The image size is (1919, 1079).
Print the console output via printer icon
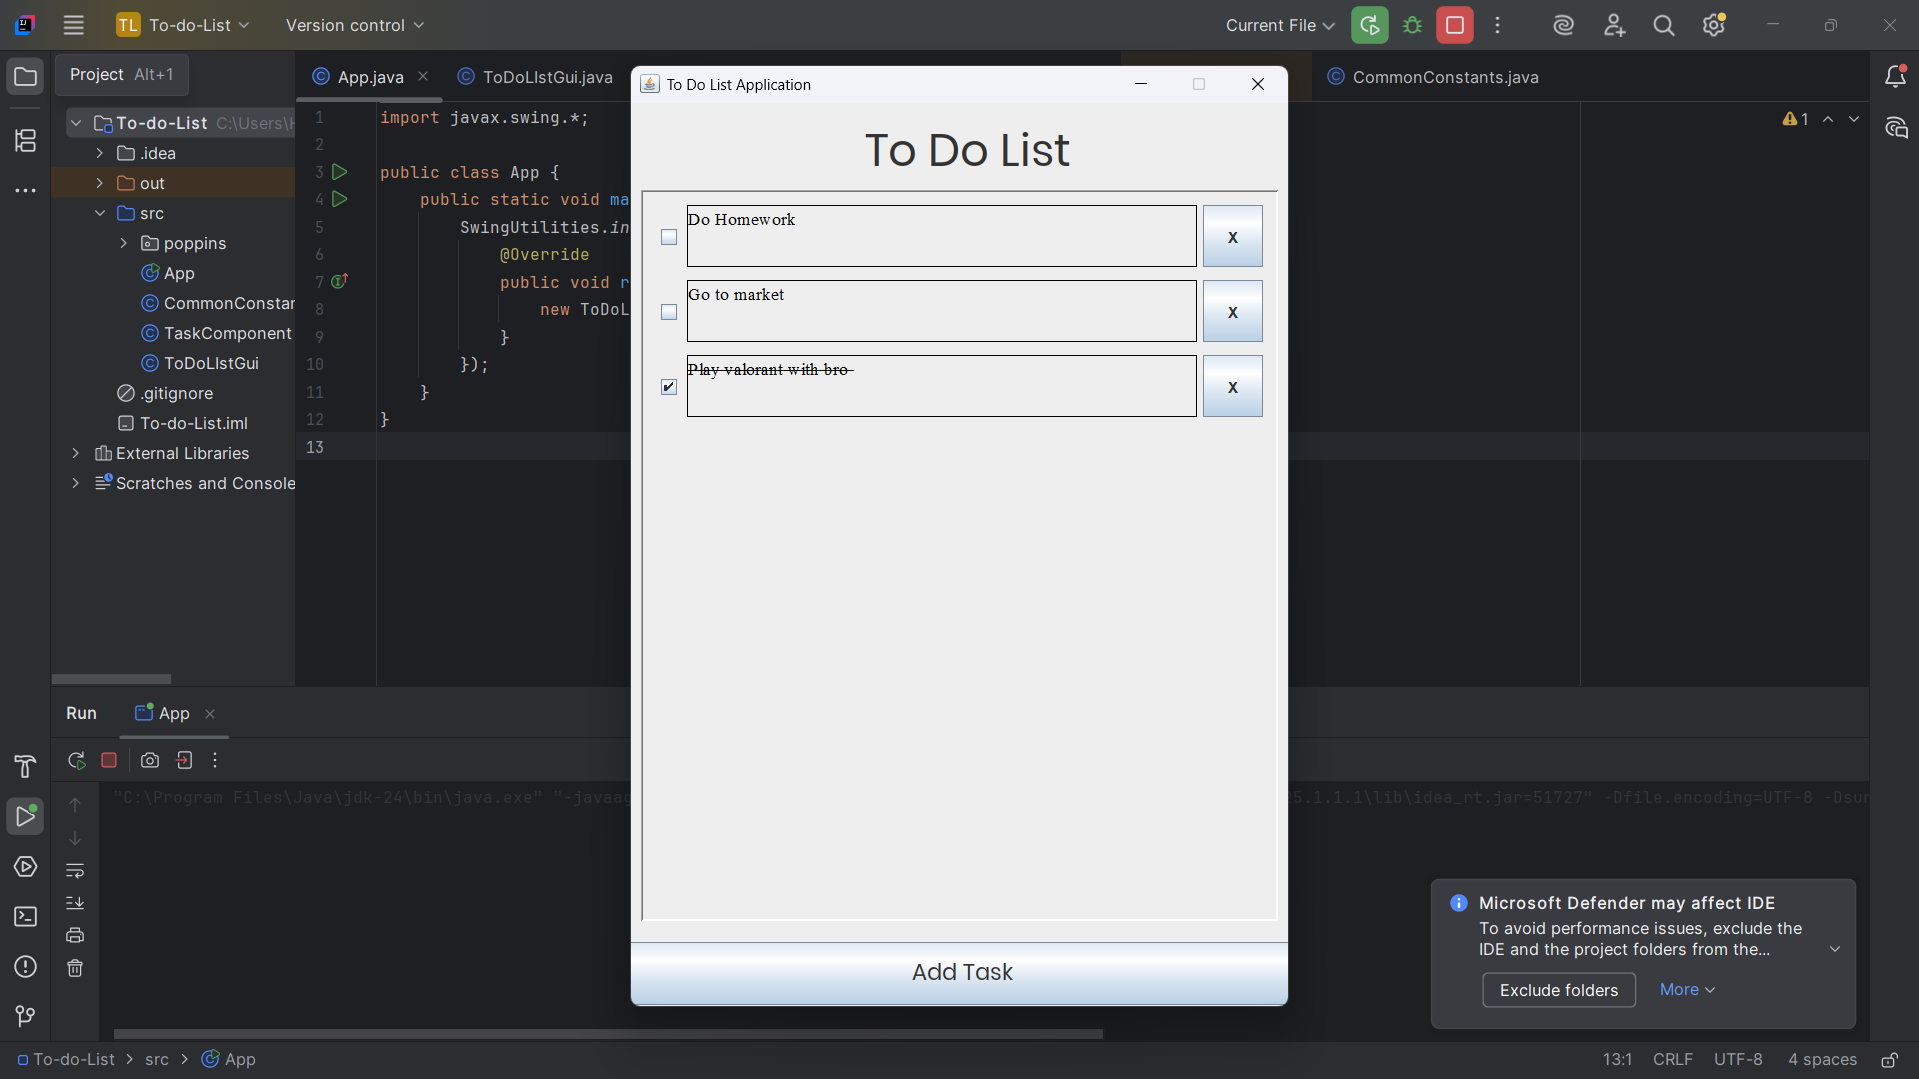pos(75,935)
